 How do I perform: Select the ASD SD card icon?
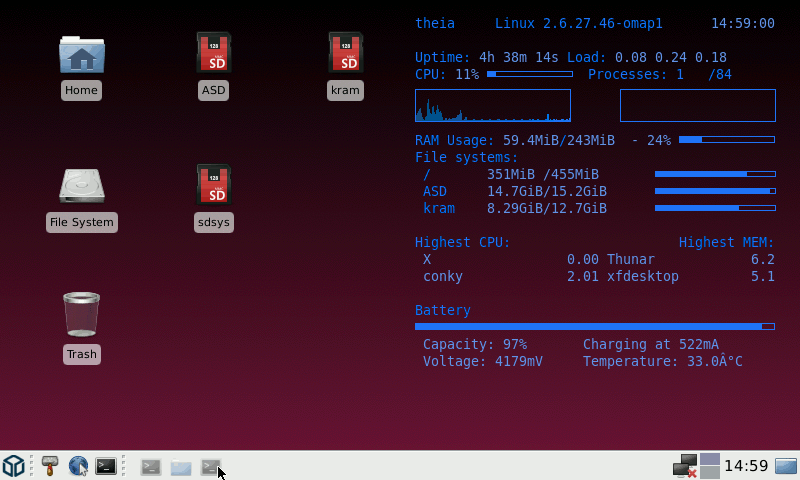click(214, 53)
